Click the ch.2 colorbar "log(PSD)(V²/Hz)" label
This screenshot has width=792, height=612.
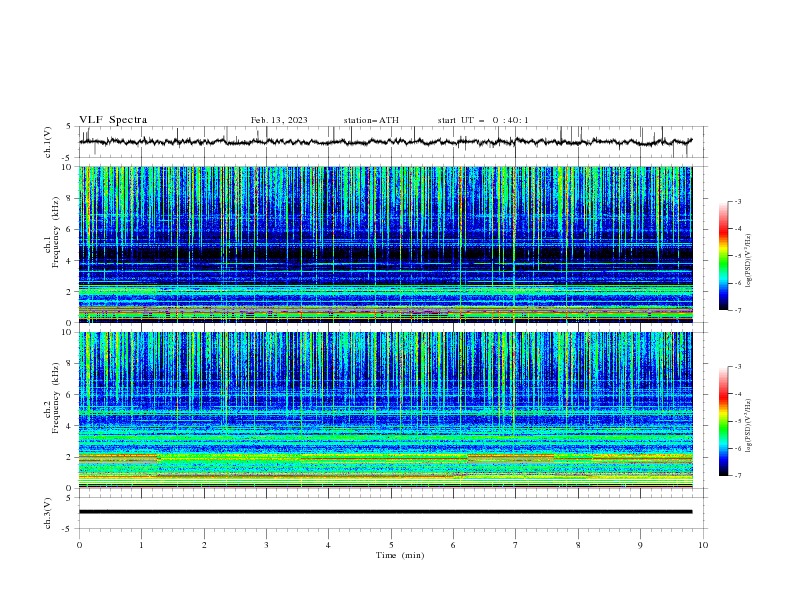pos(749,426)
